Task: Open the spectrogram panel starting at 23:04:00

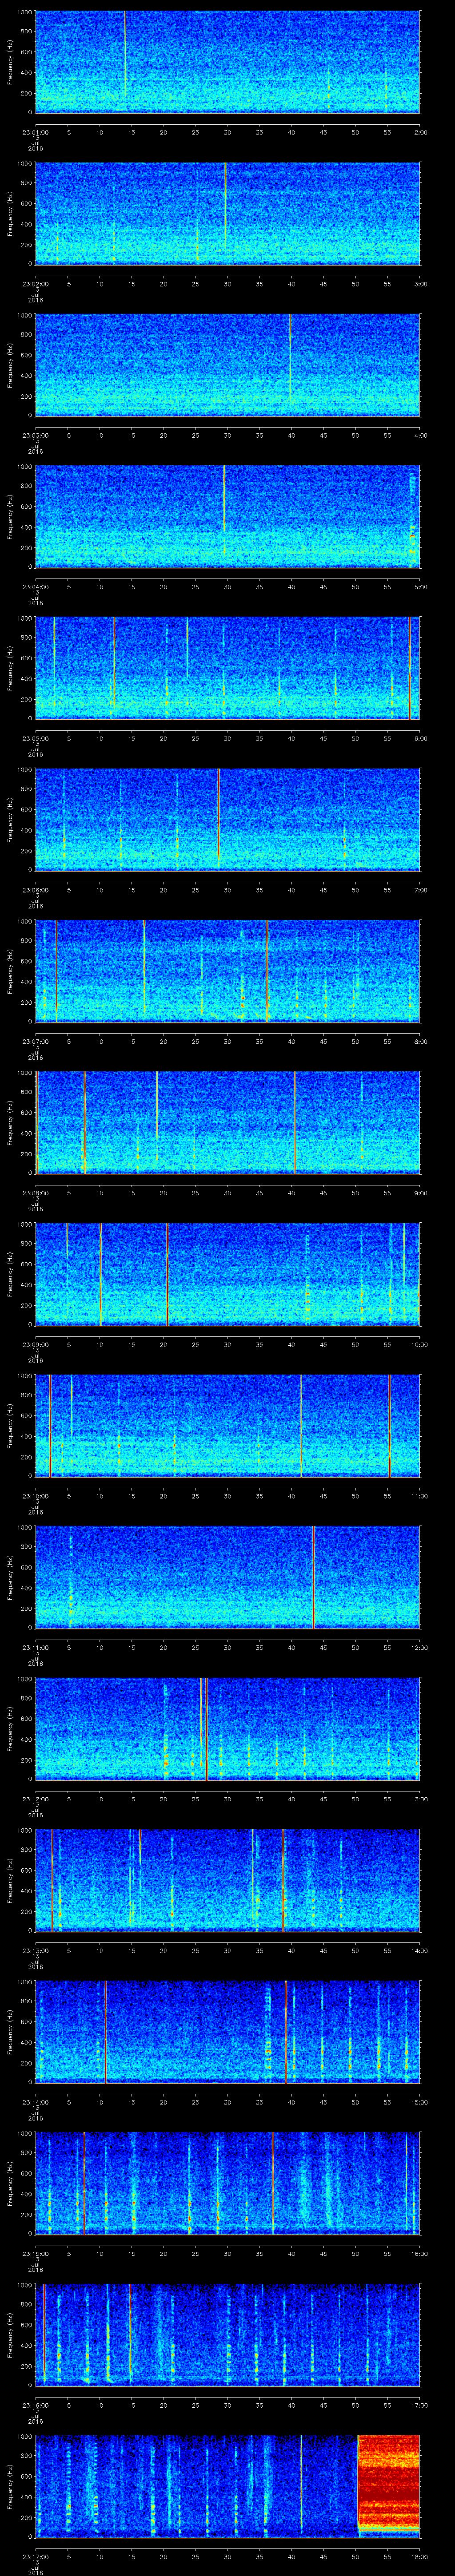Action: coord(227,516)
